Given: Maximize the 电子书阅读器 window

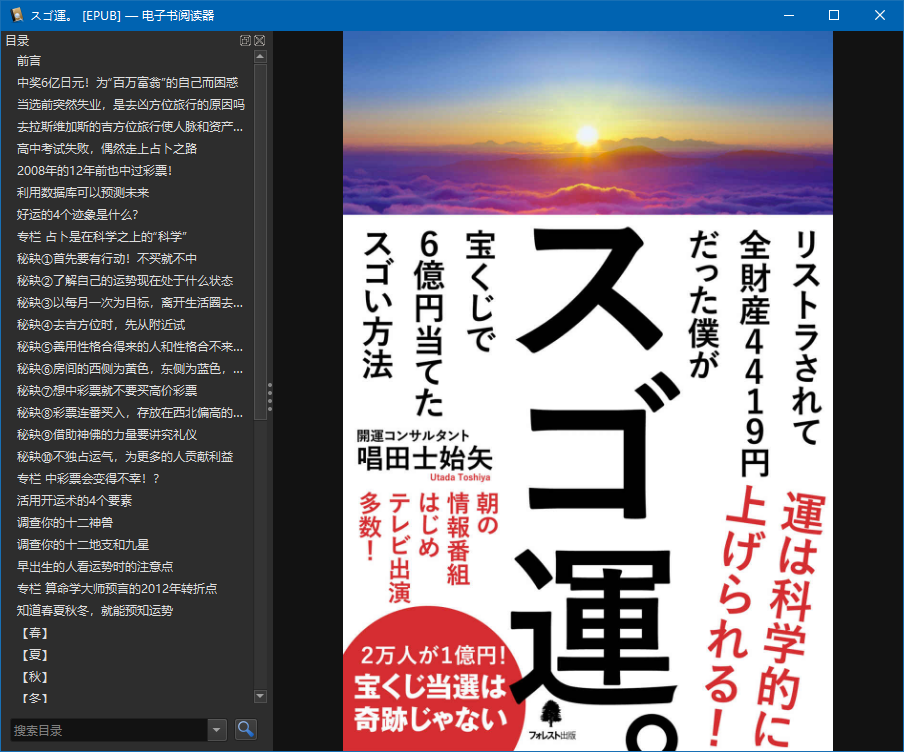Looking at the screenshot, I should tap(834, 15).
